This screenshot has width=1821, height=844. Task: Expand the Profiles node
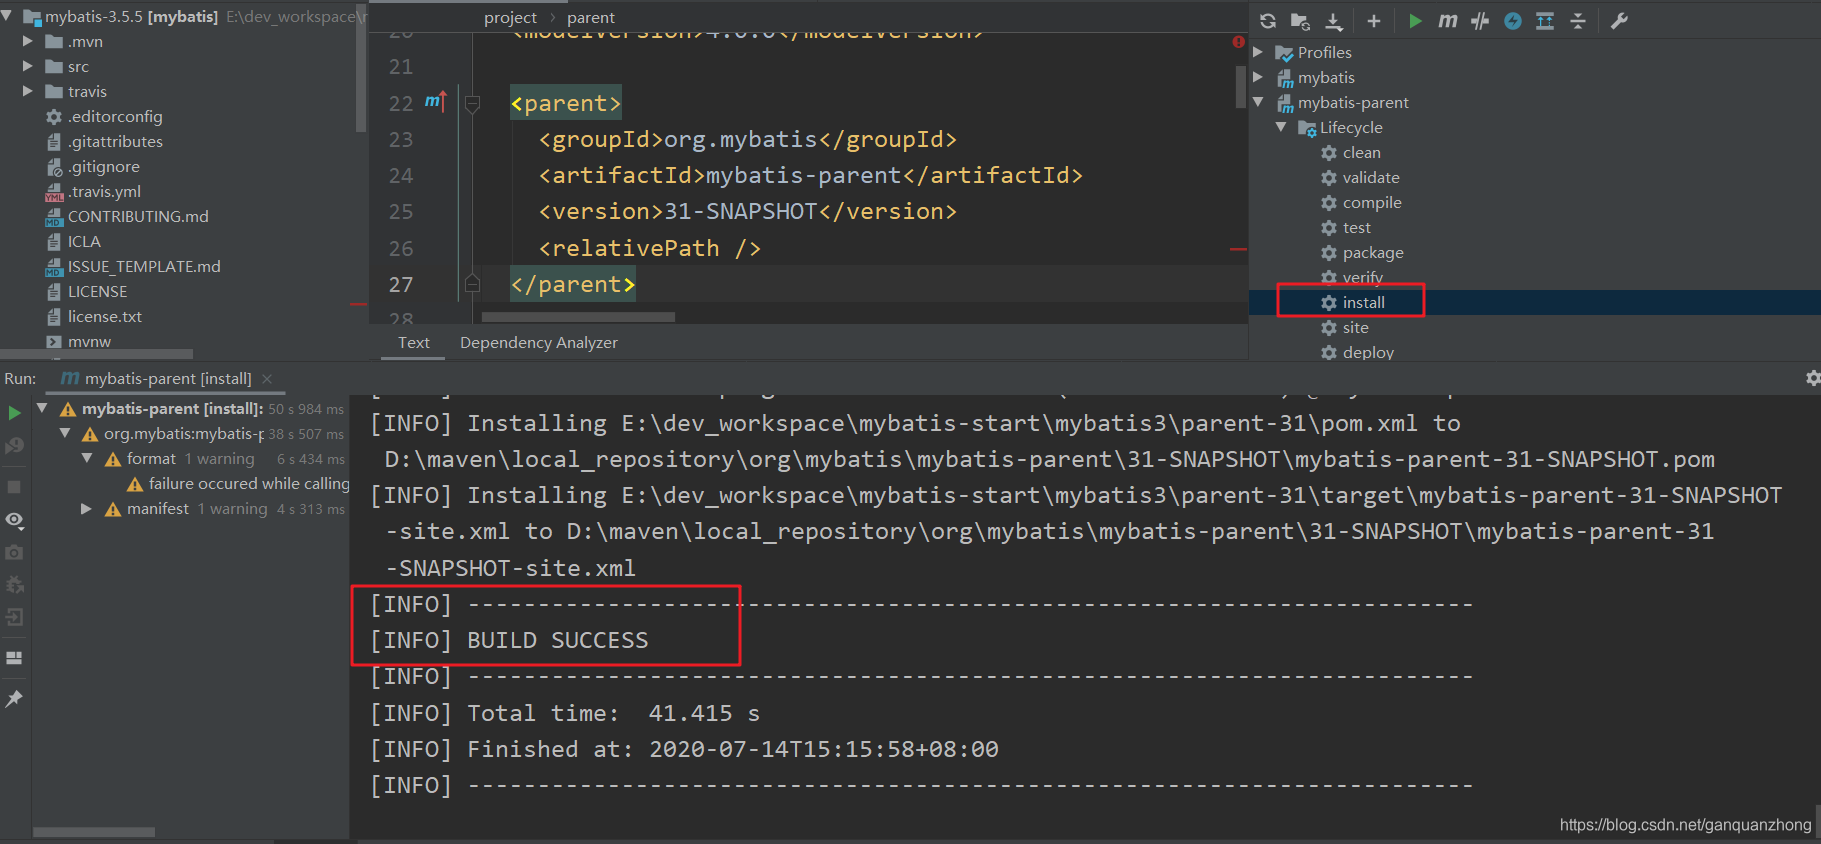[x=1259, y=52]
